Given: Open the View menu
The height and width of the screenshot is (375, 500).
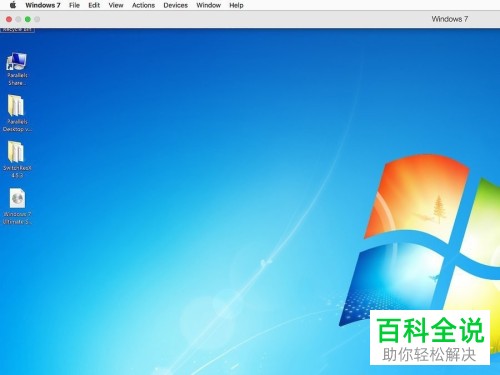Looking at the screenshot, I should (x=116, y=5).
